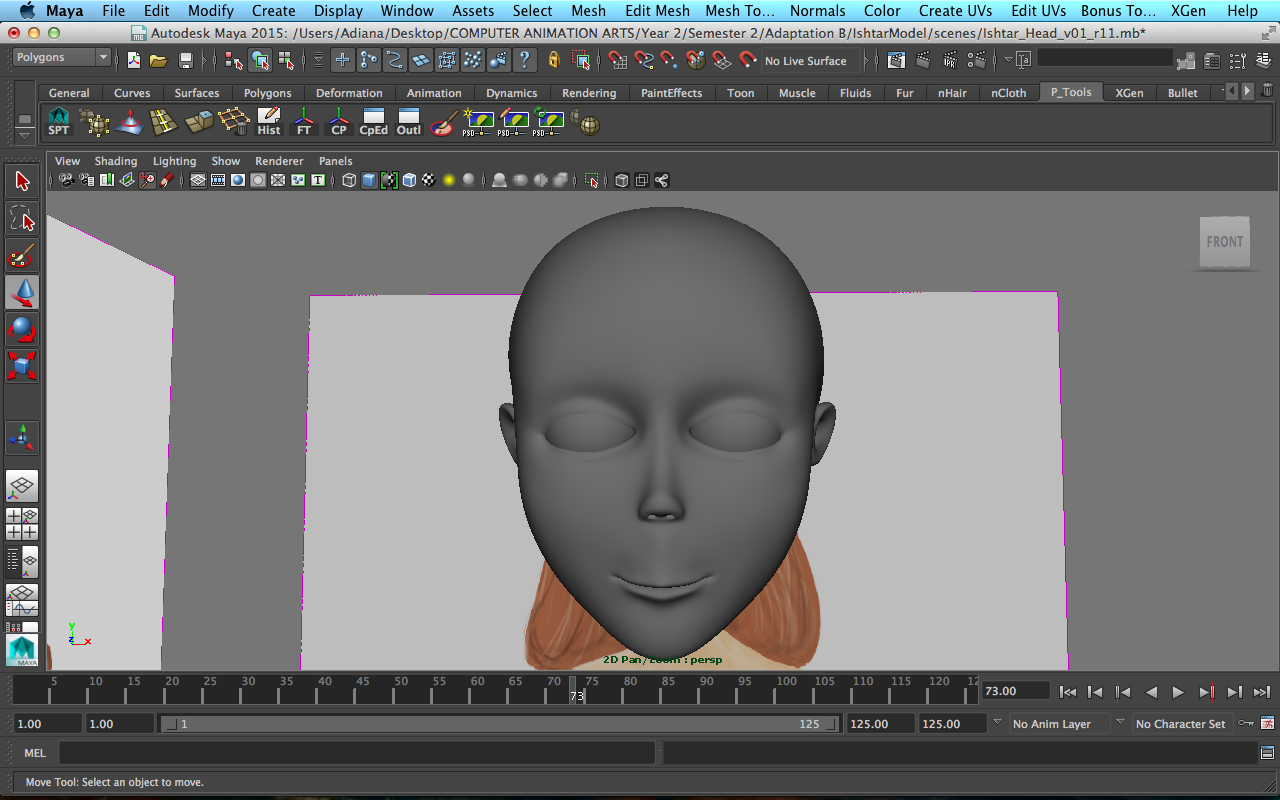Activate the Lasso select tool

point(22,218)
